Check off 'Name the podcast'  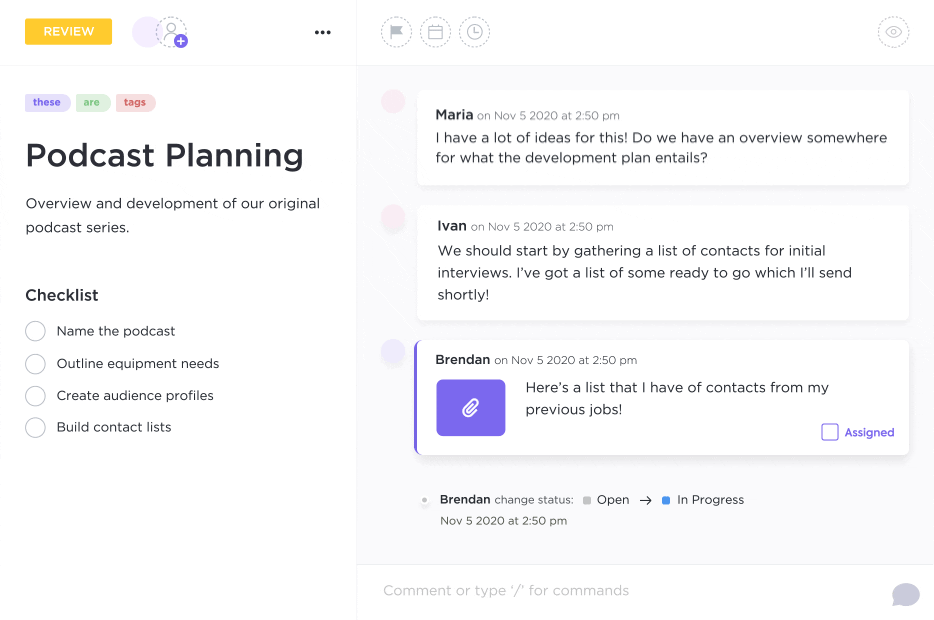[x=35, y=331]
